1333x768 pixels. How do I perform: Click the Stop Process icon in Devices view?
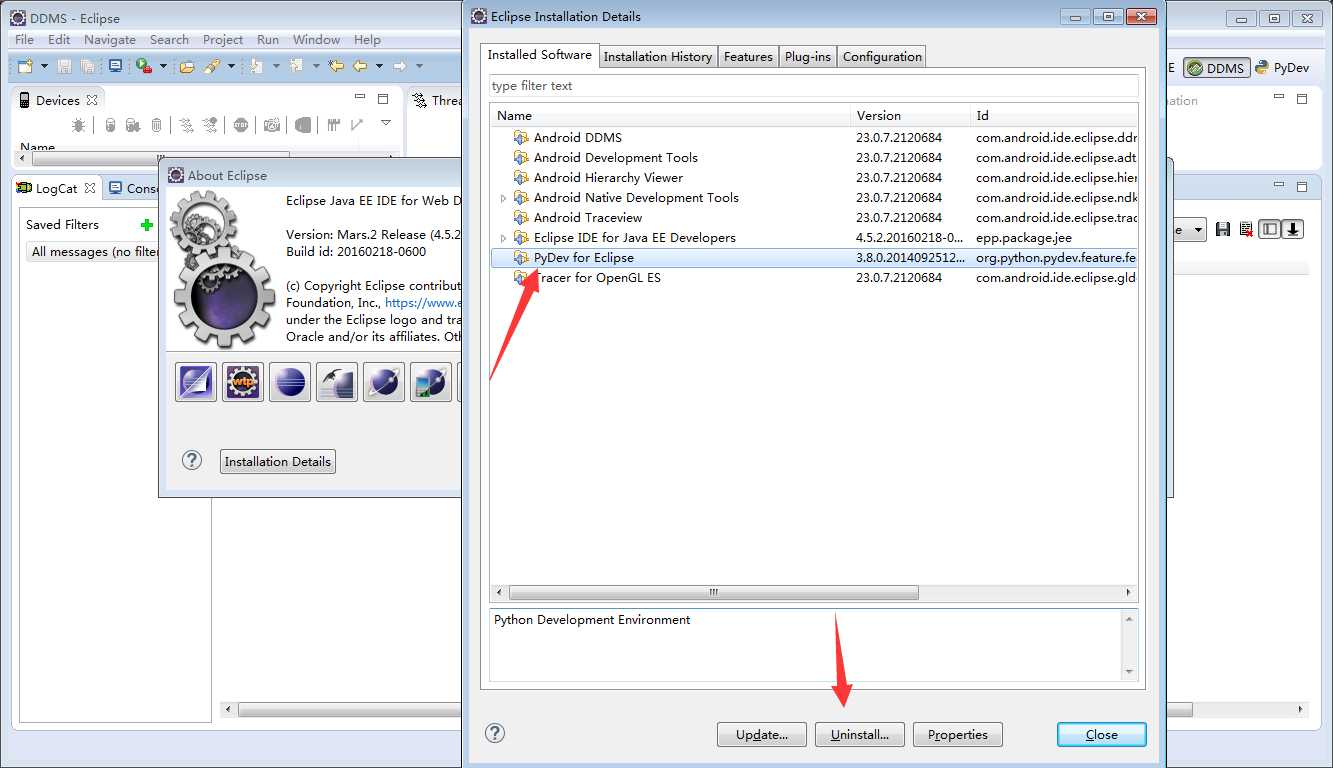[x=241, y=125]
